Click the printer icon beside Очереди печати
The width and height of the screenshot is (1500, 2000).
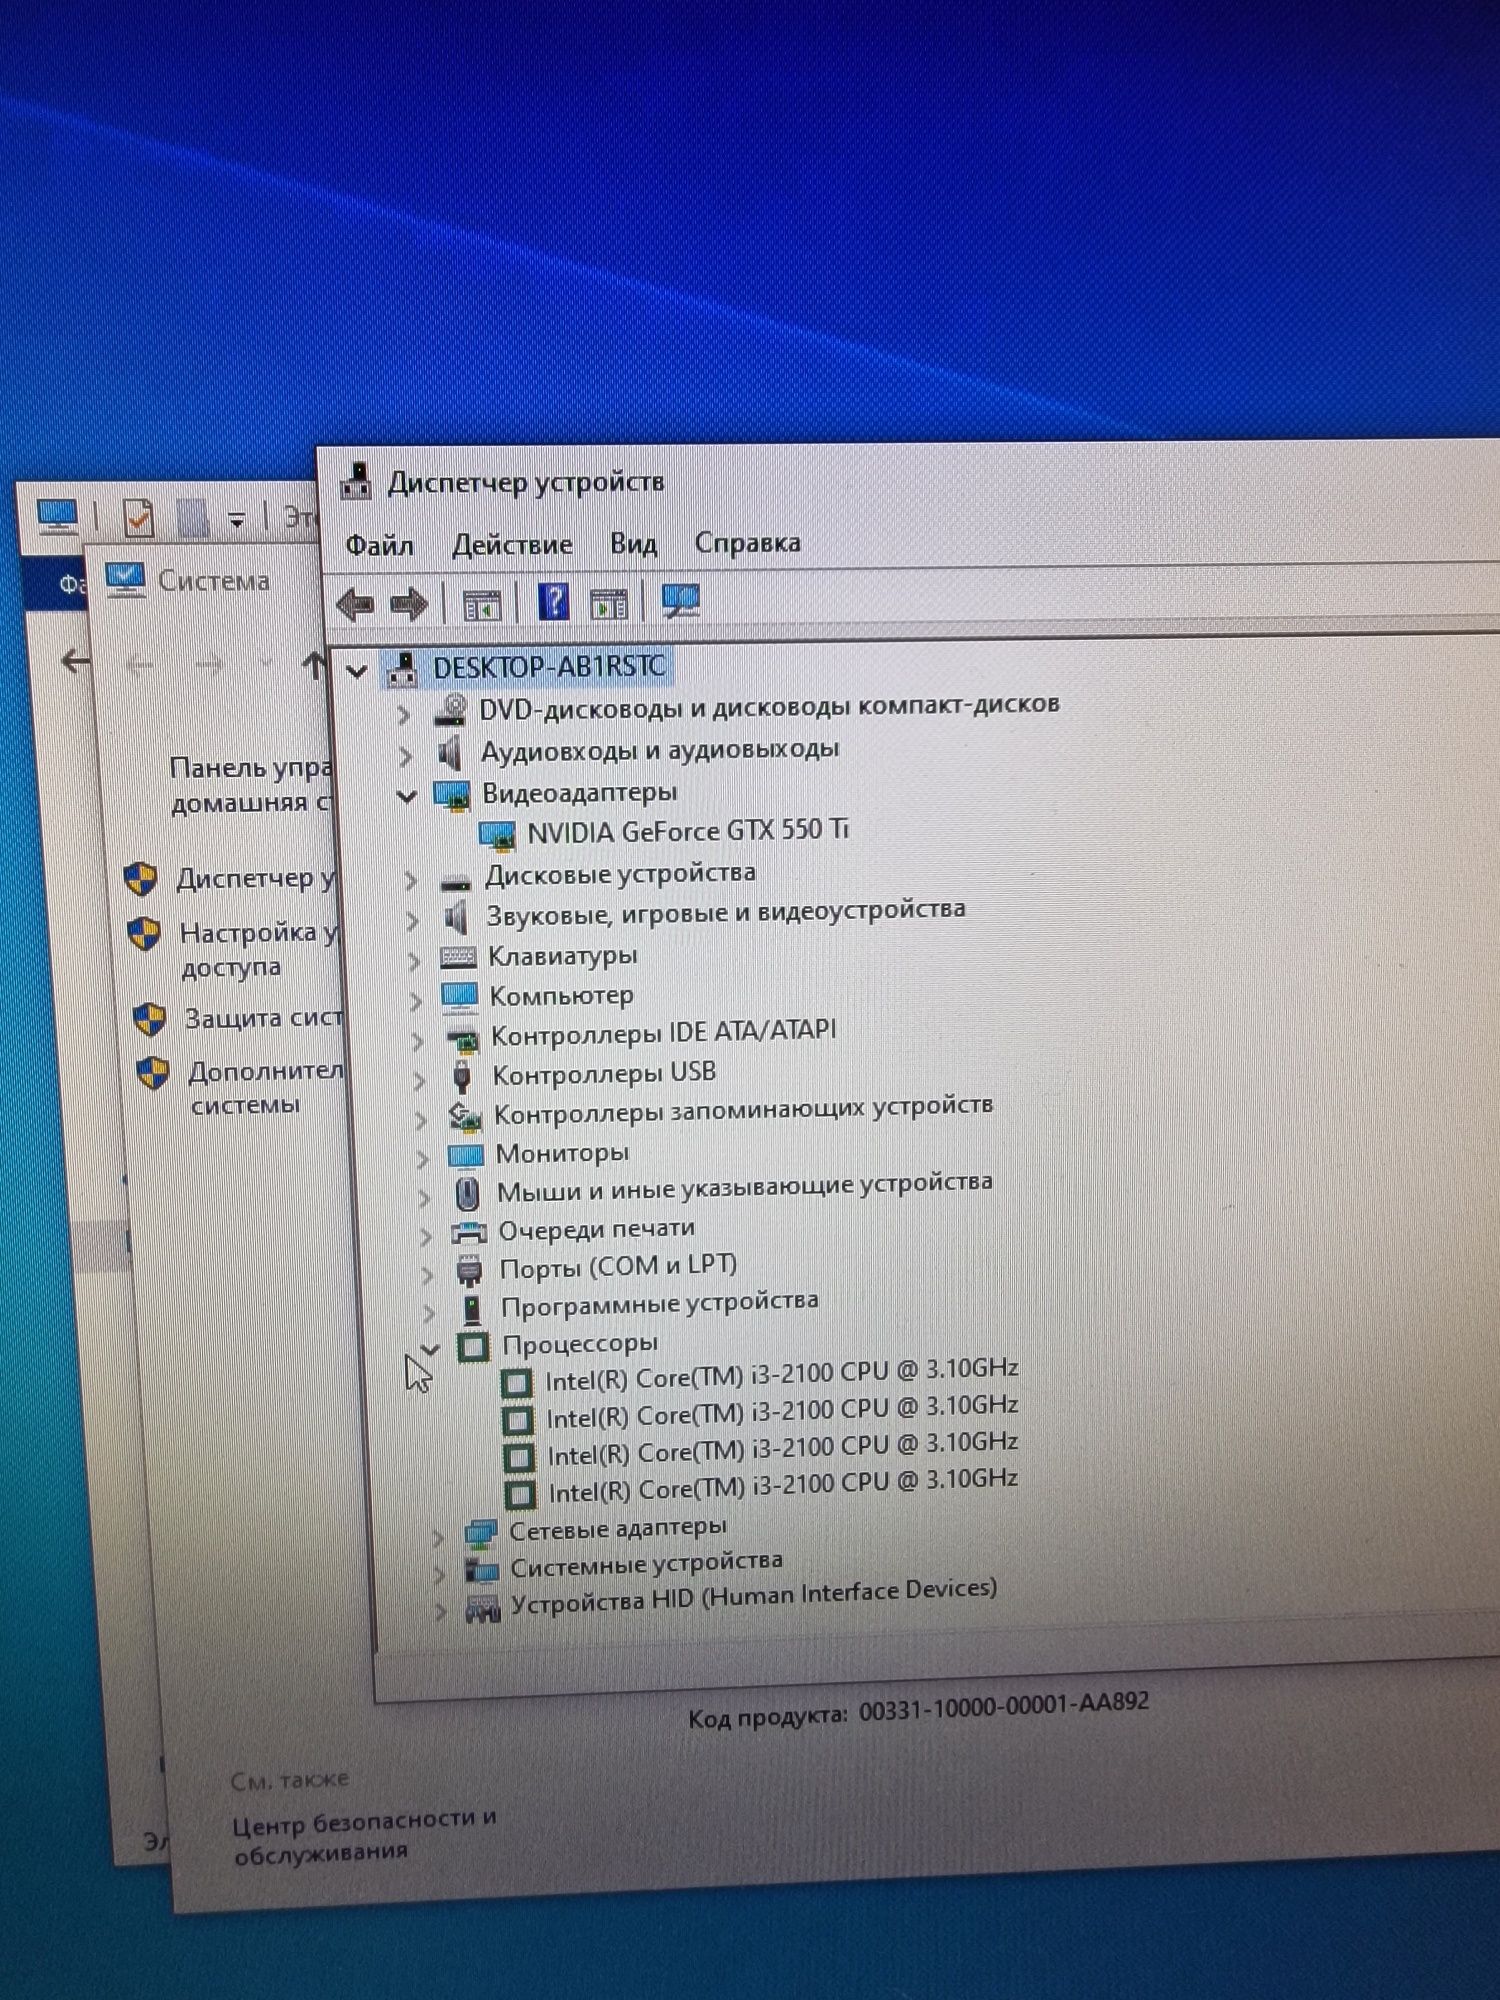tap(469, 1233)
